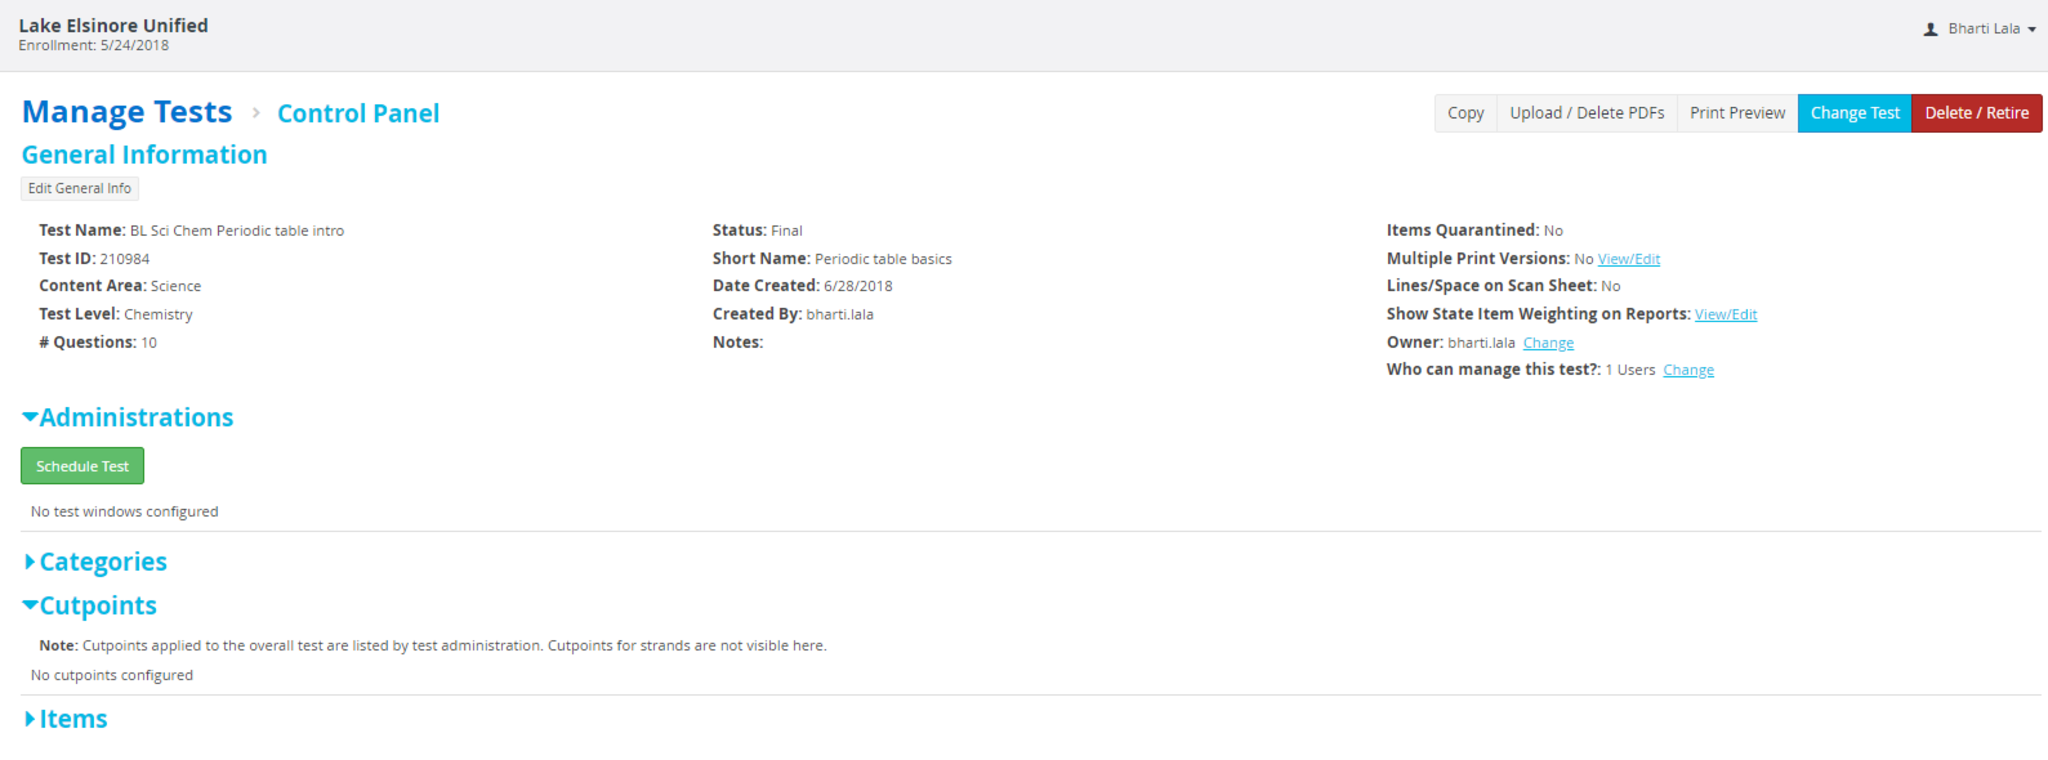Click the Control Panel breadcrumb

point(358,113)
